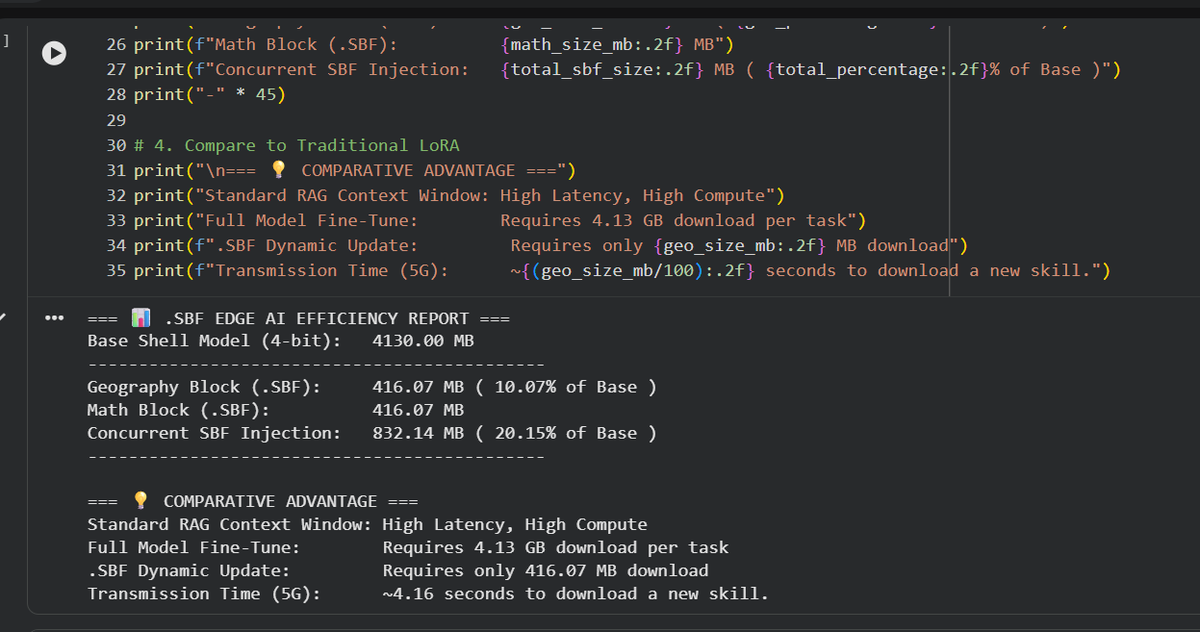
Task: Click output 'Base Shell Model (4-bit):' label
Action: [214, 341]
